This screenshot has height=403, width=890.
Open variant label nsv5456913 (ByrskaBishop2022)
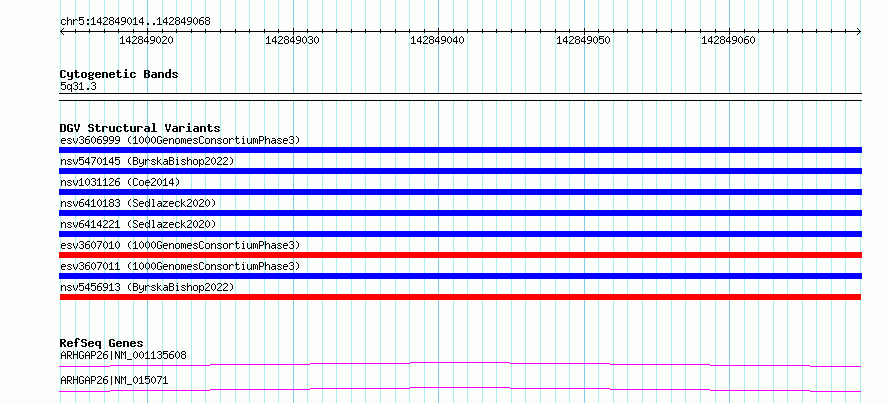pos(147,287)
